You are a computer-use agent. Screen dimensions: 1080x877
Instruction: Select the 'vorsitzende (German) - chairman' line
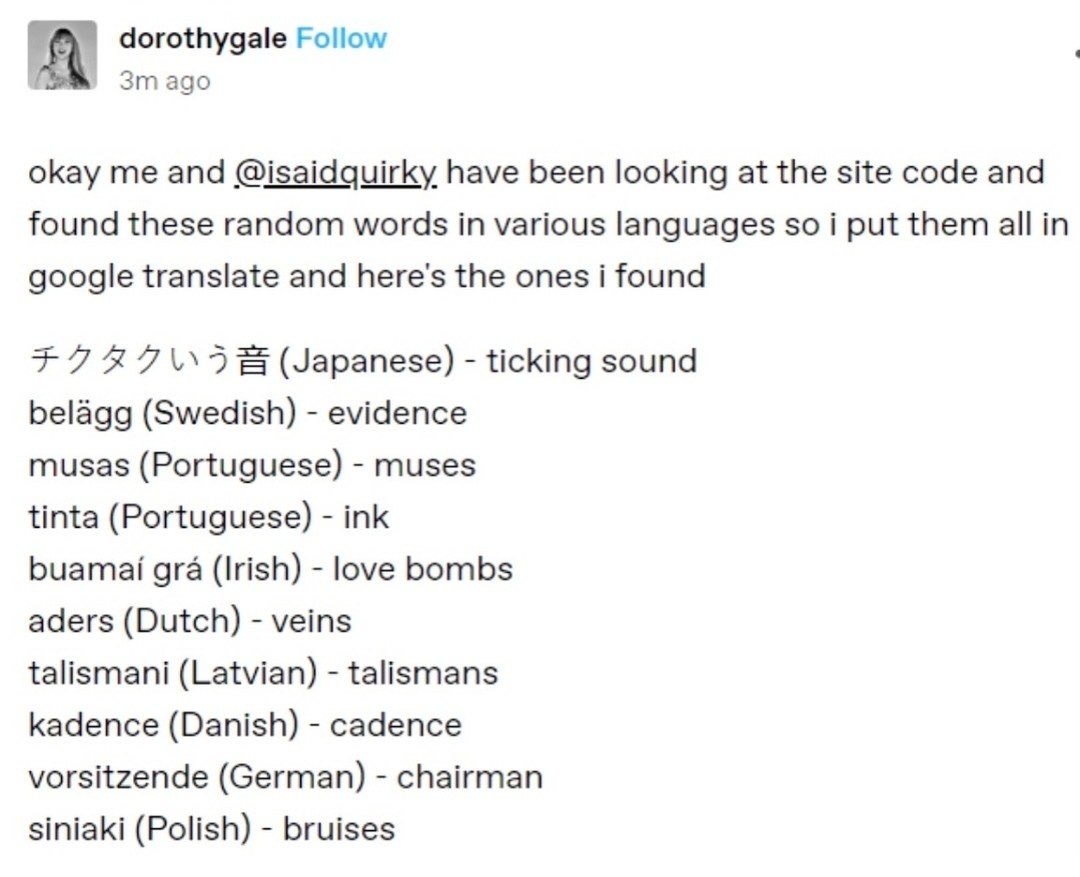click(285, 777)
